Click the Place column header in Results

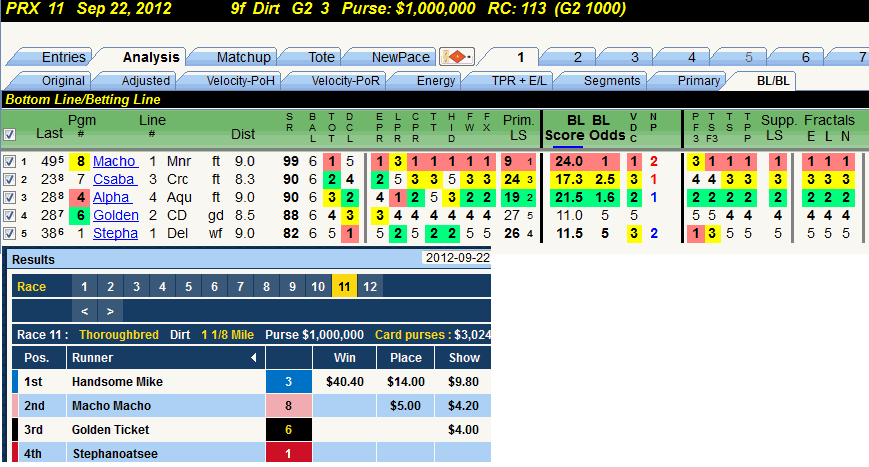tap(406, 358)
